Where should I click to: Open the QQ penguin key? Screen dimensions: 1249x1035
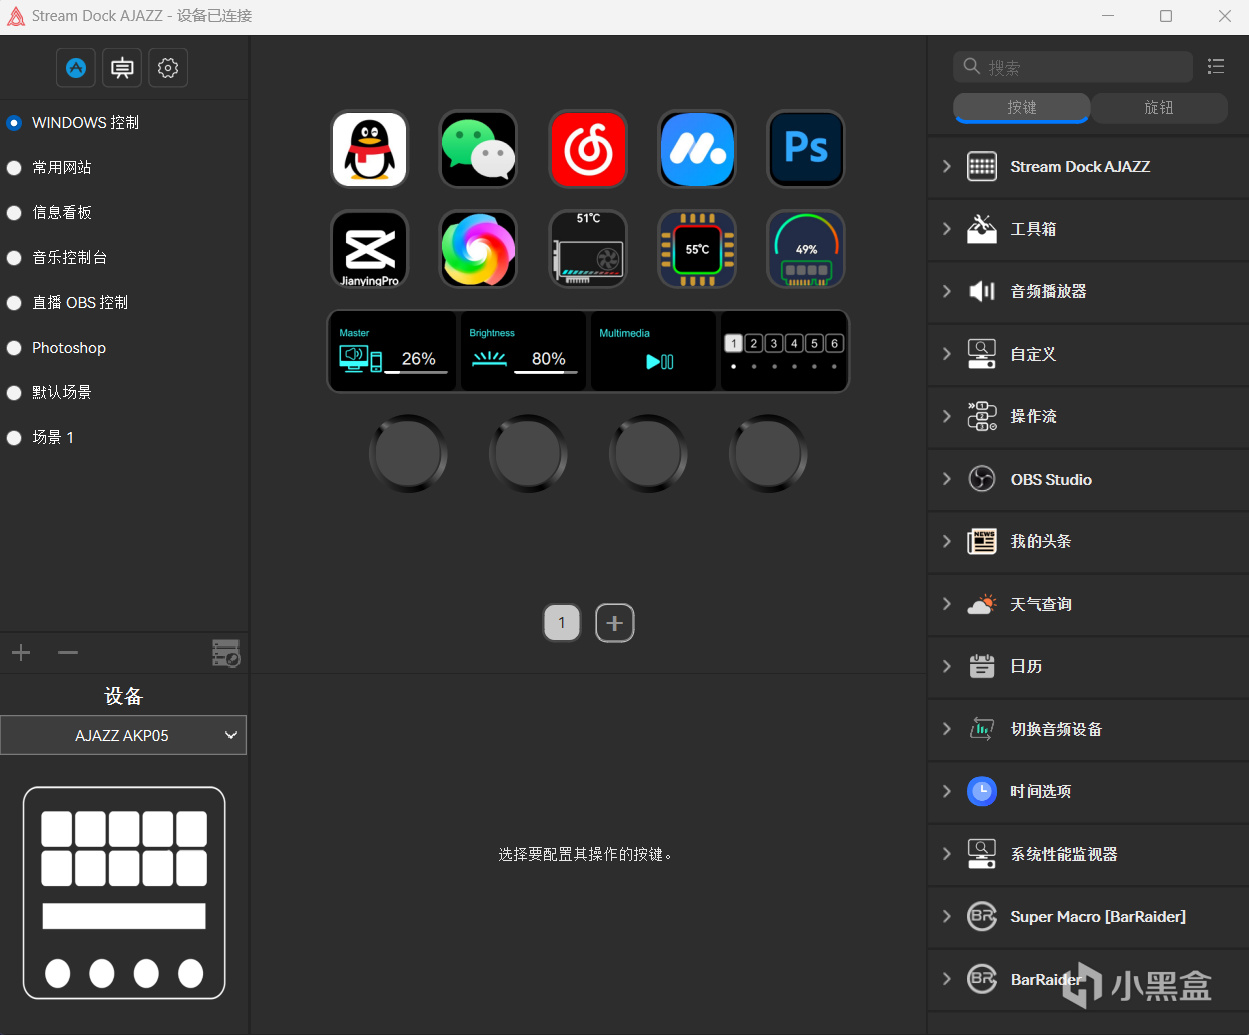pos(370,149)
